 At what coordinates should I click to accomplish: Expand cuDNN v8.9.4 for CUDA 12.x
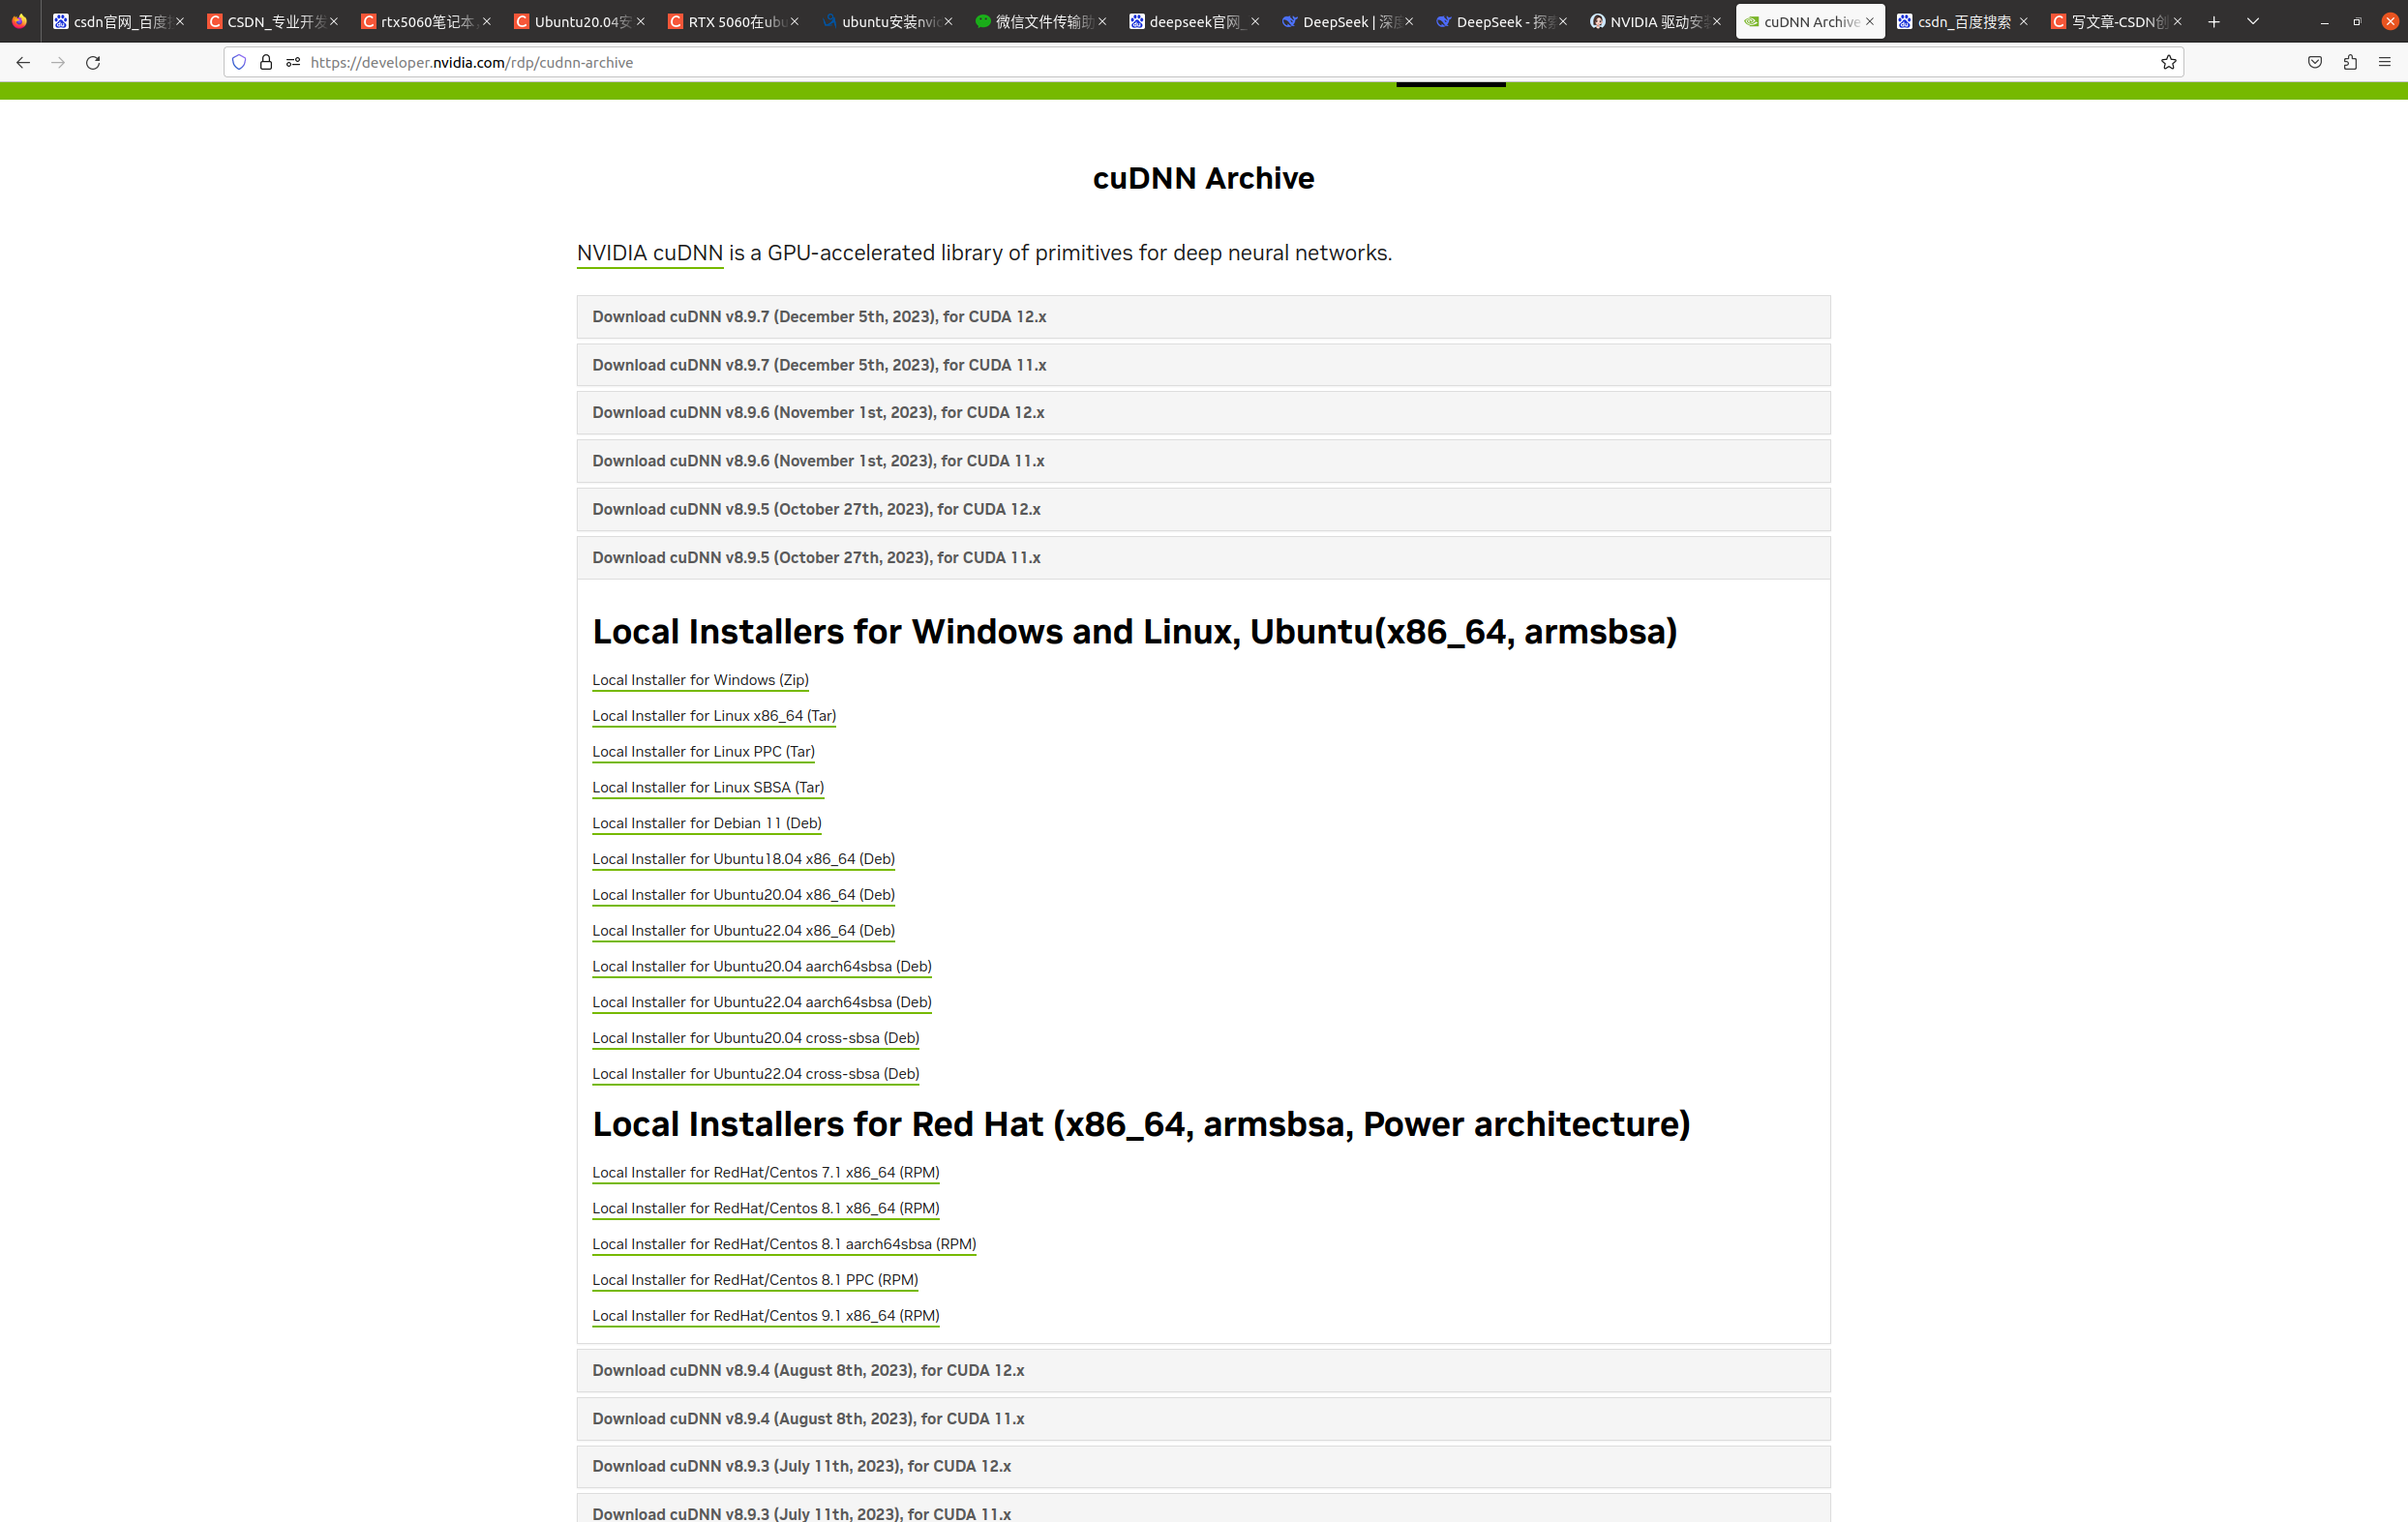1203,1370
